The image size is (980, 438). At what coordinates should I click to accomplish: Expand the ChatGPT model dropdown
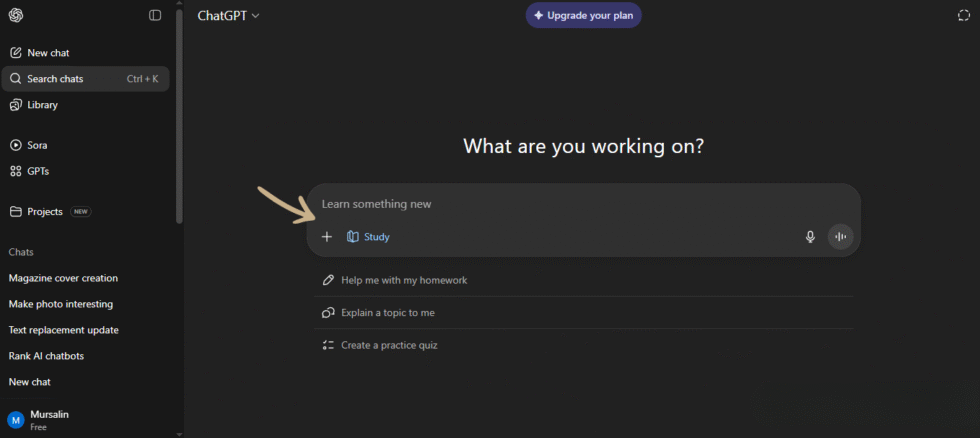[229, 15]
